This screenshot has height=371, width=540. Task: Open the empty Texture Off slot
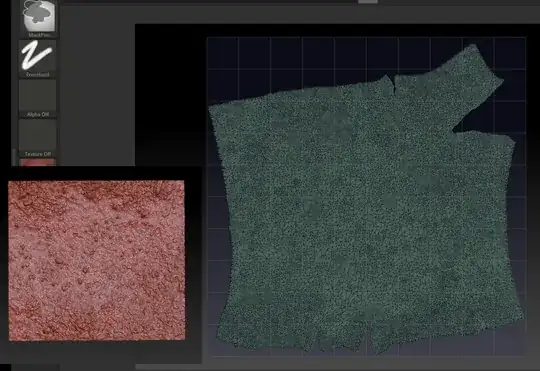click(38, 135)
